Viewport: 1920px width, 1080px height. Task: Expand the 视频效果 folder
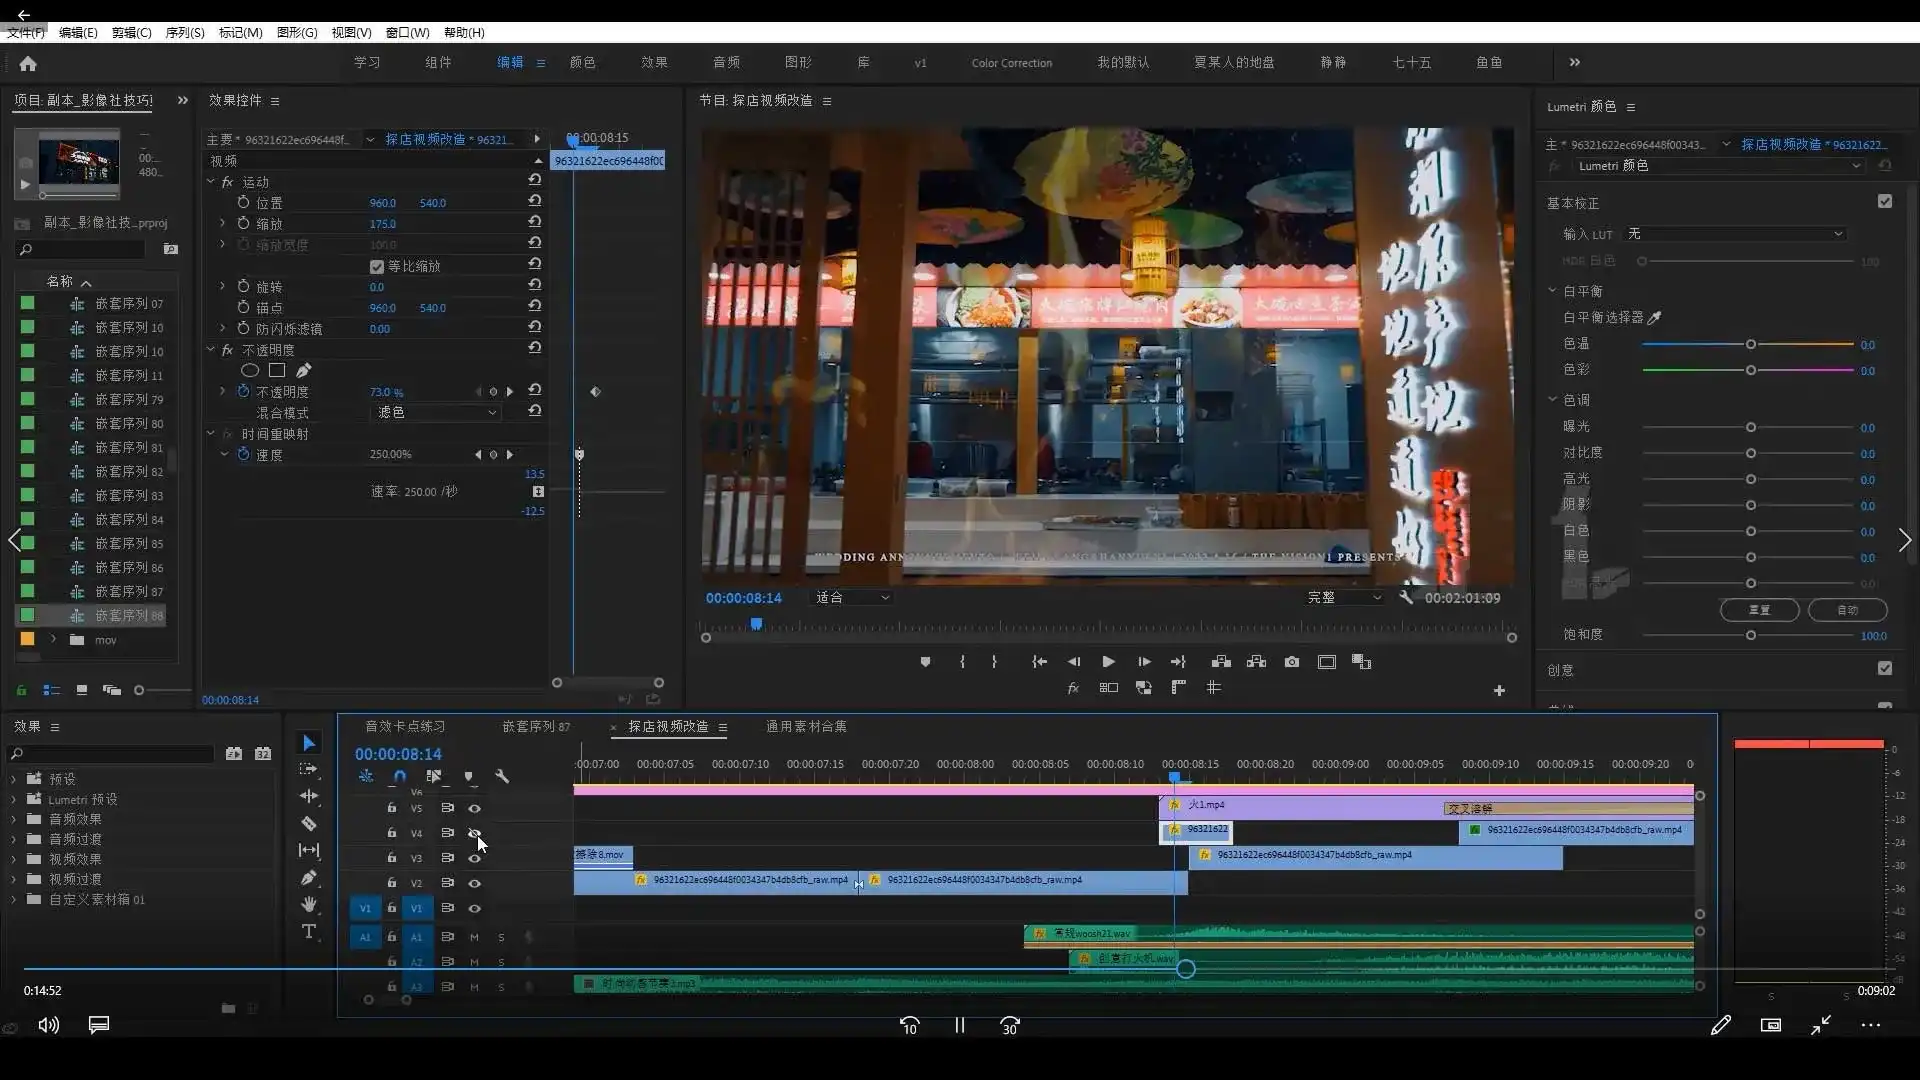[14, 859]
